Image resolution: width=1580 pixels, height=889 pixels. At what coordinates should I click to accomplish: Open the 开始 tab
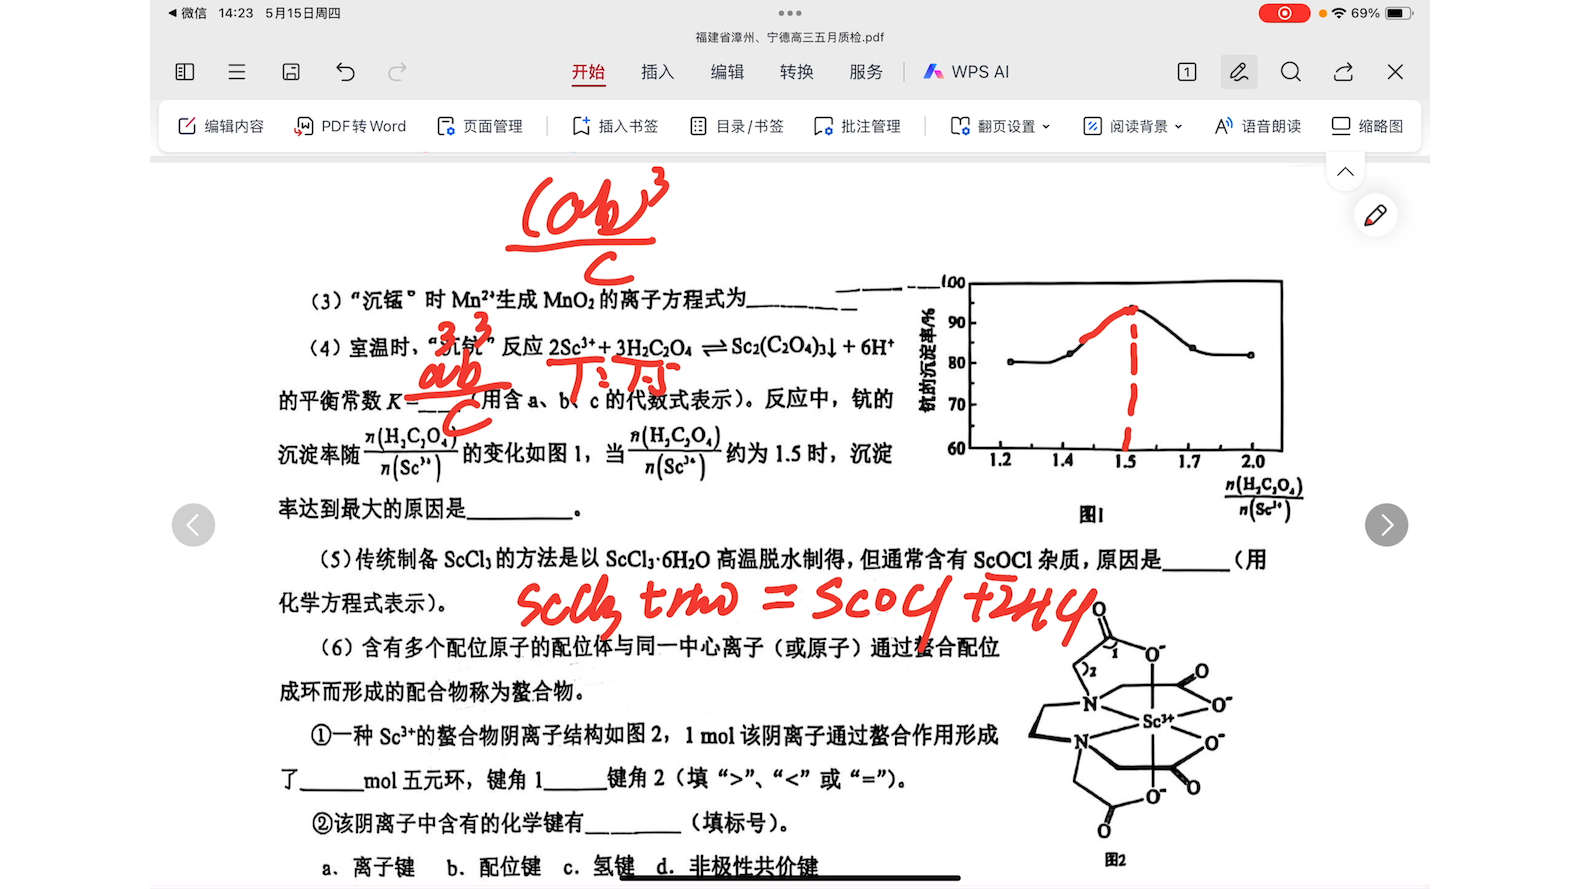(x=589, y=72)
